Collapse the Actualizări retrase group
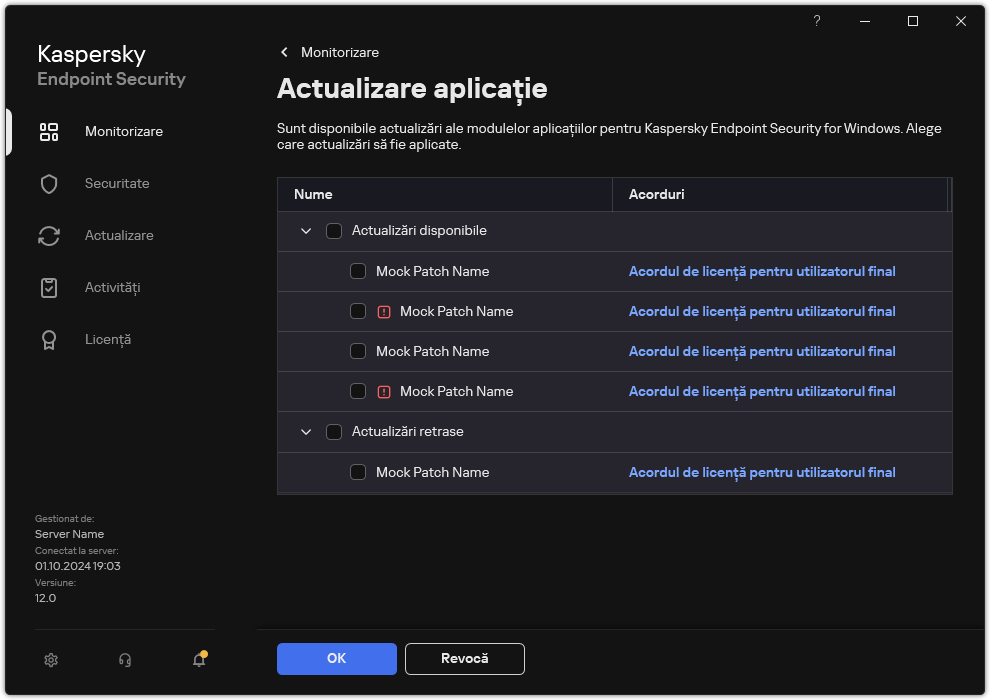The width and height of the screenshot is (990, 700). [x=306, y=431]
